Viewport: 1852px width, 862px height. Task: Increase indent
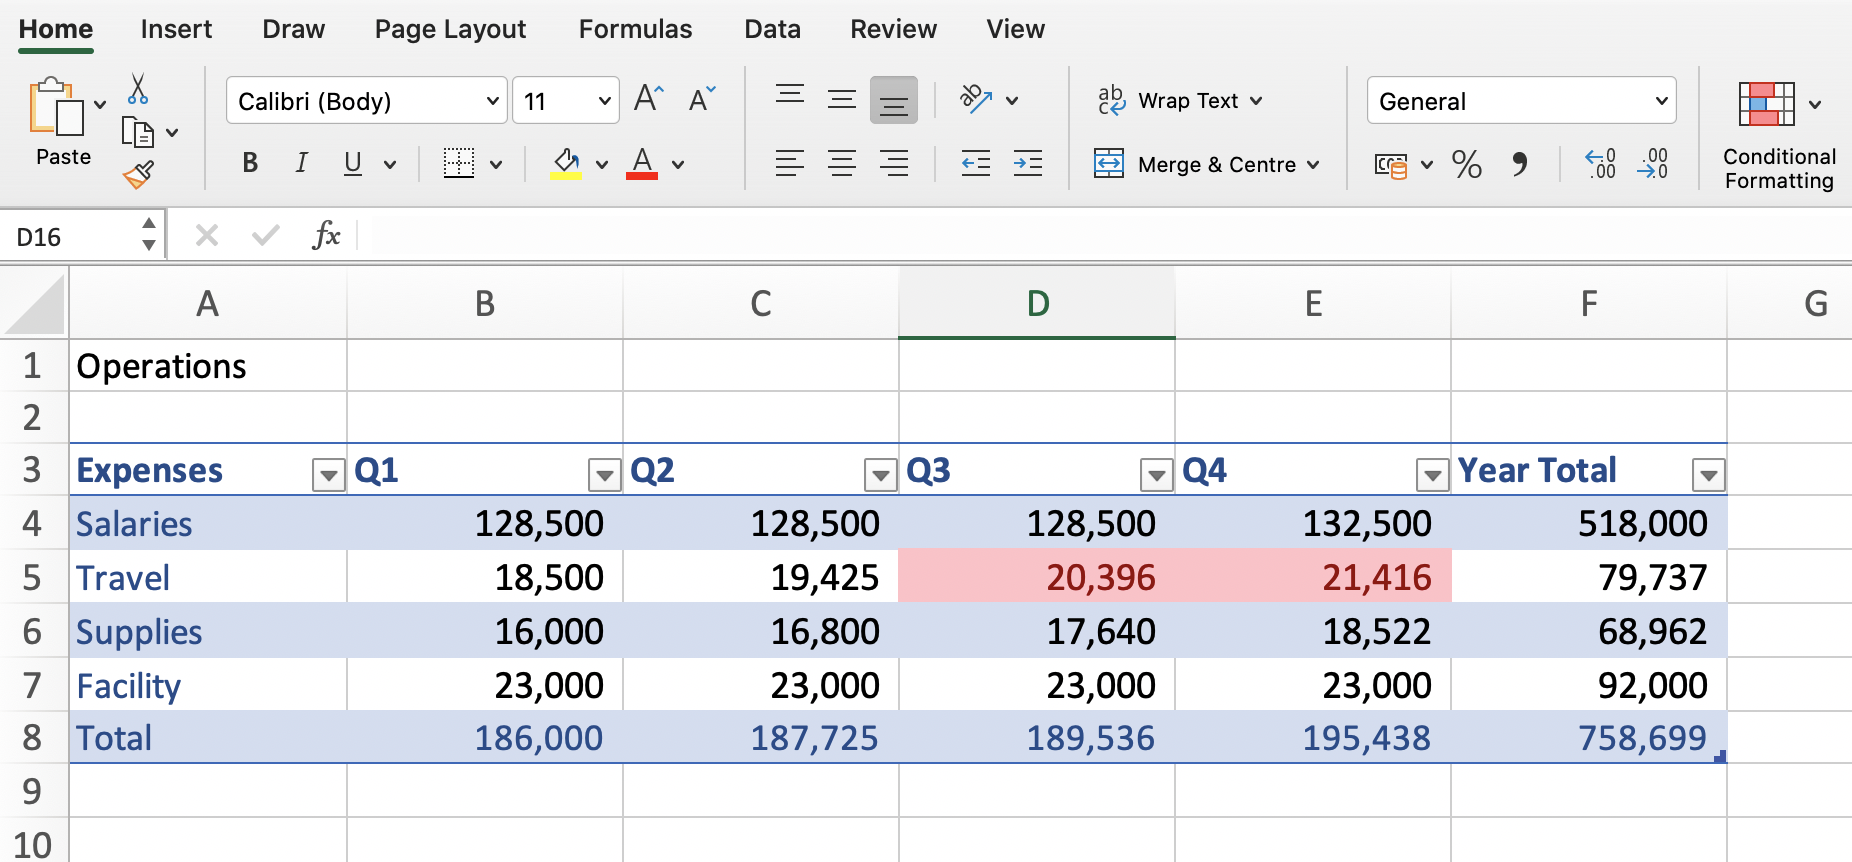coord(1028,163)
